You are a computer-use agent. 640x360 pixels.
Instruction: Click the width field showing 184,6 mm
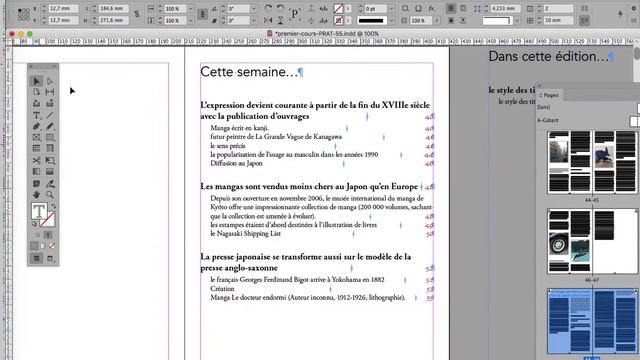(114, 8)
